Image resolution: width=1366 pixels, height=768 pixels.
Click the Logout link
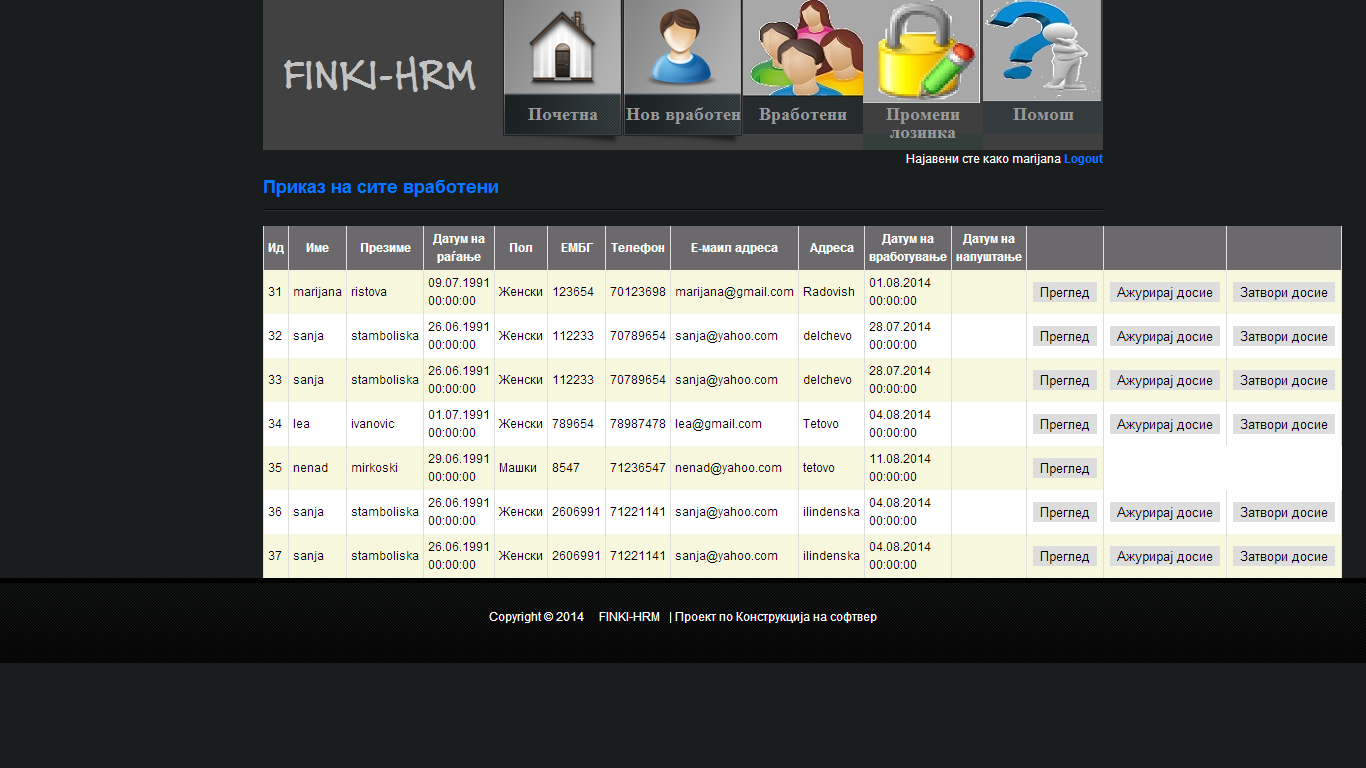coord(1083,159)
